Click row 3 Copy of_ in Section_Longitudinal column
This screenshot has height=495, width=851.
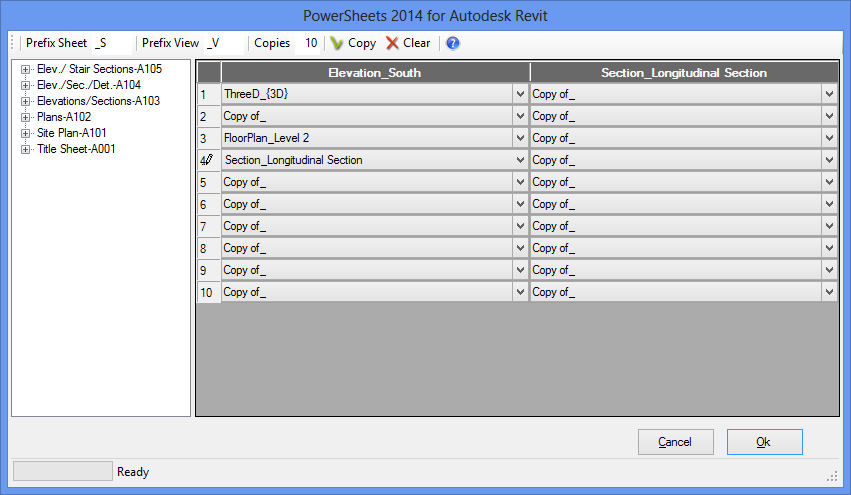tap(676, 138)
